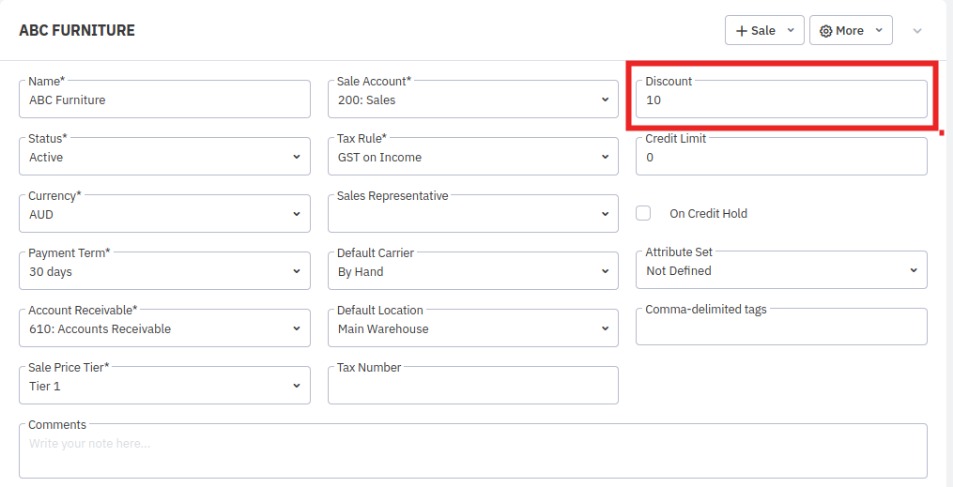Open the Default Carrier dropdown

coord(472,271)
